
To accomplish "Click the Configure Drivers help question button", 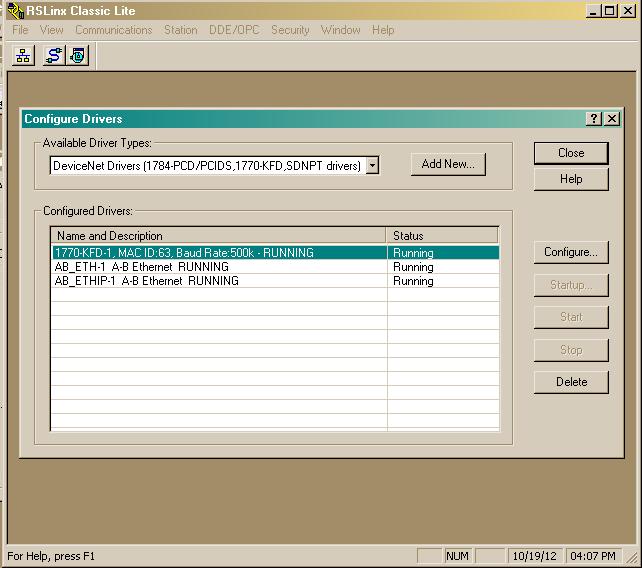I will coord(594,119).
